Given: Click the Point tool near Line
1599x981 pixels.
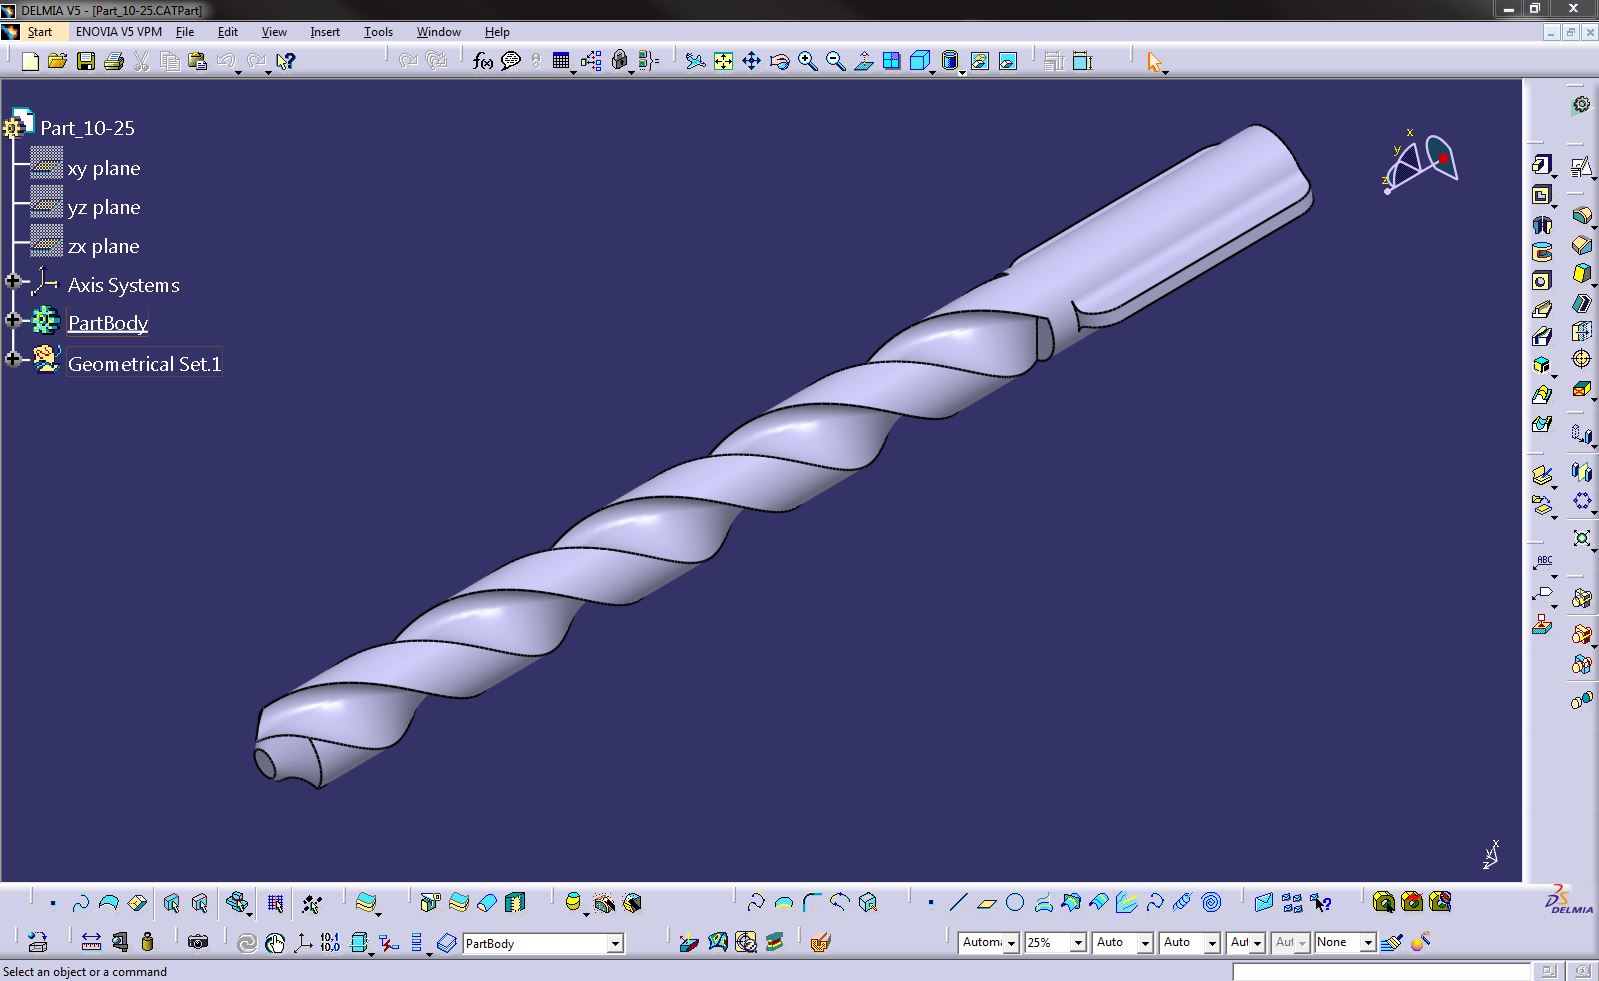Looking at the screenshot, I should (931, 903).
